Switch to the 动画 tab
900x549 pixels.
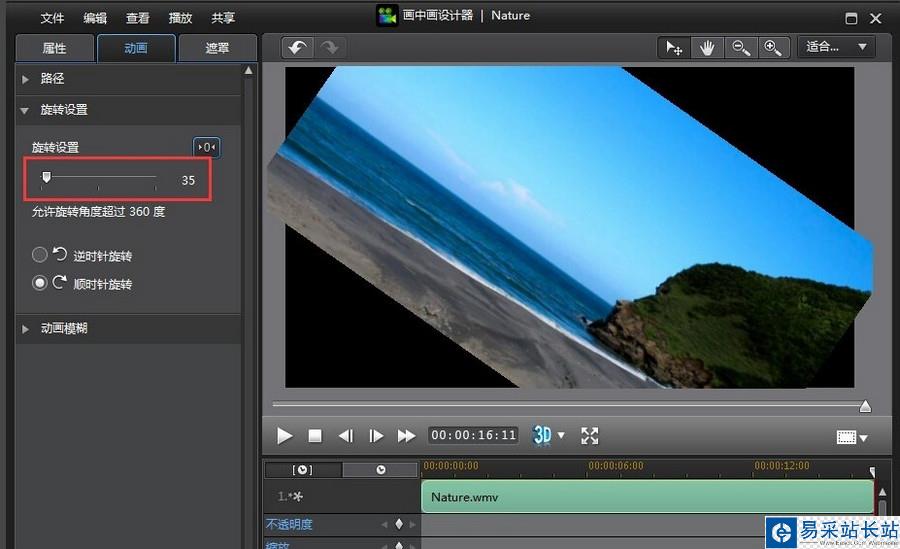pyautogui.click(x=136, y=48)
